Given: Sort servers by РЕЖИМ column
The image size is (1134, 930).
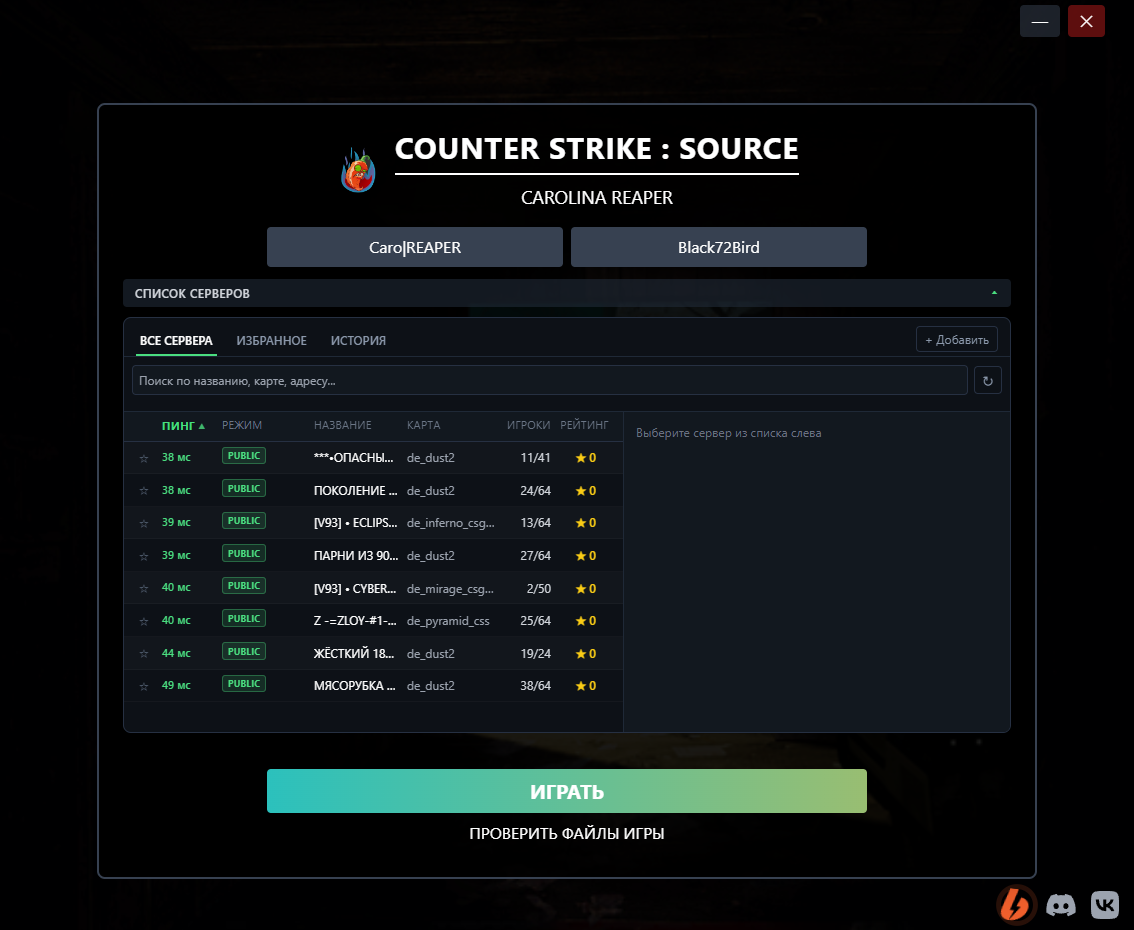Looking at the screenshot, I should click(242, 425).
